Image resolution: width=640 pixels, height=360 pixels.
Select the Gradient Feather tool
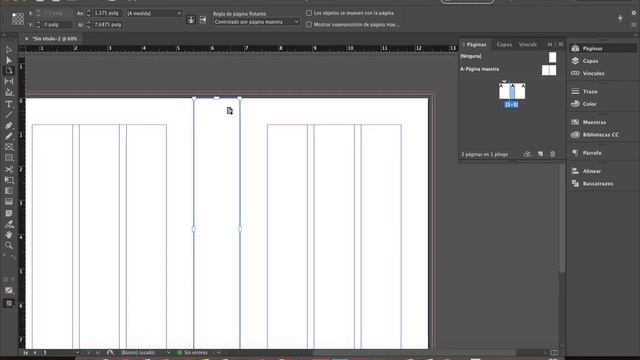(x=9, y=202)
